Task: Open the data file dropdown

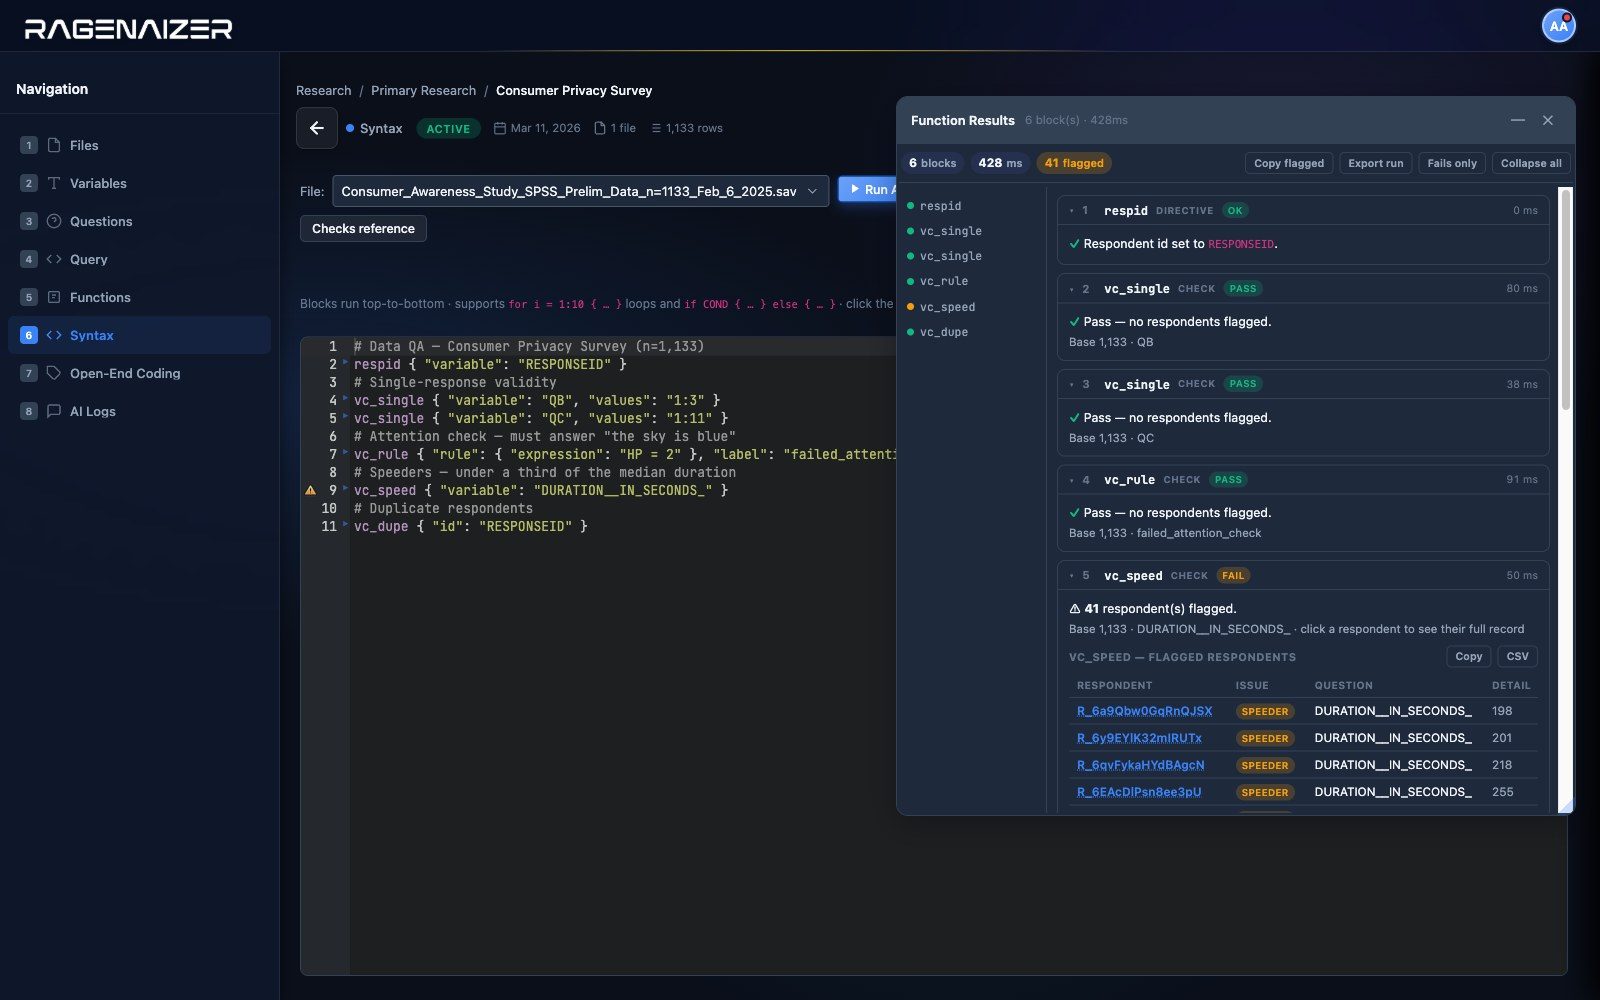Action: 581,191
